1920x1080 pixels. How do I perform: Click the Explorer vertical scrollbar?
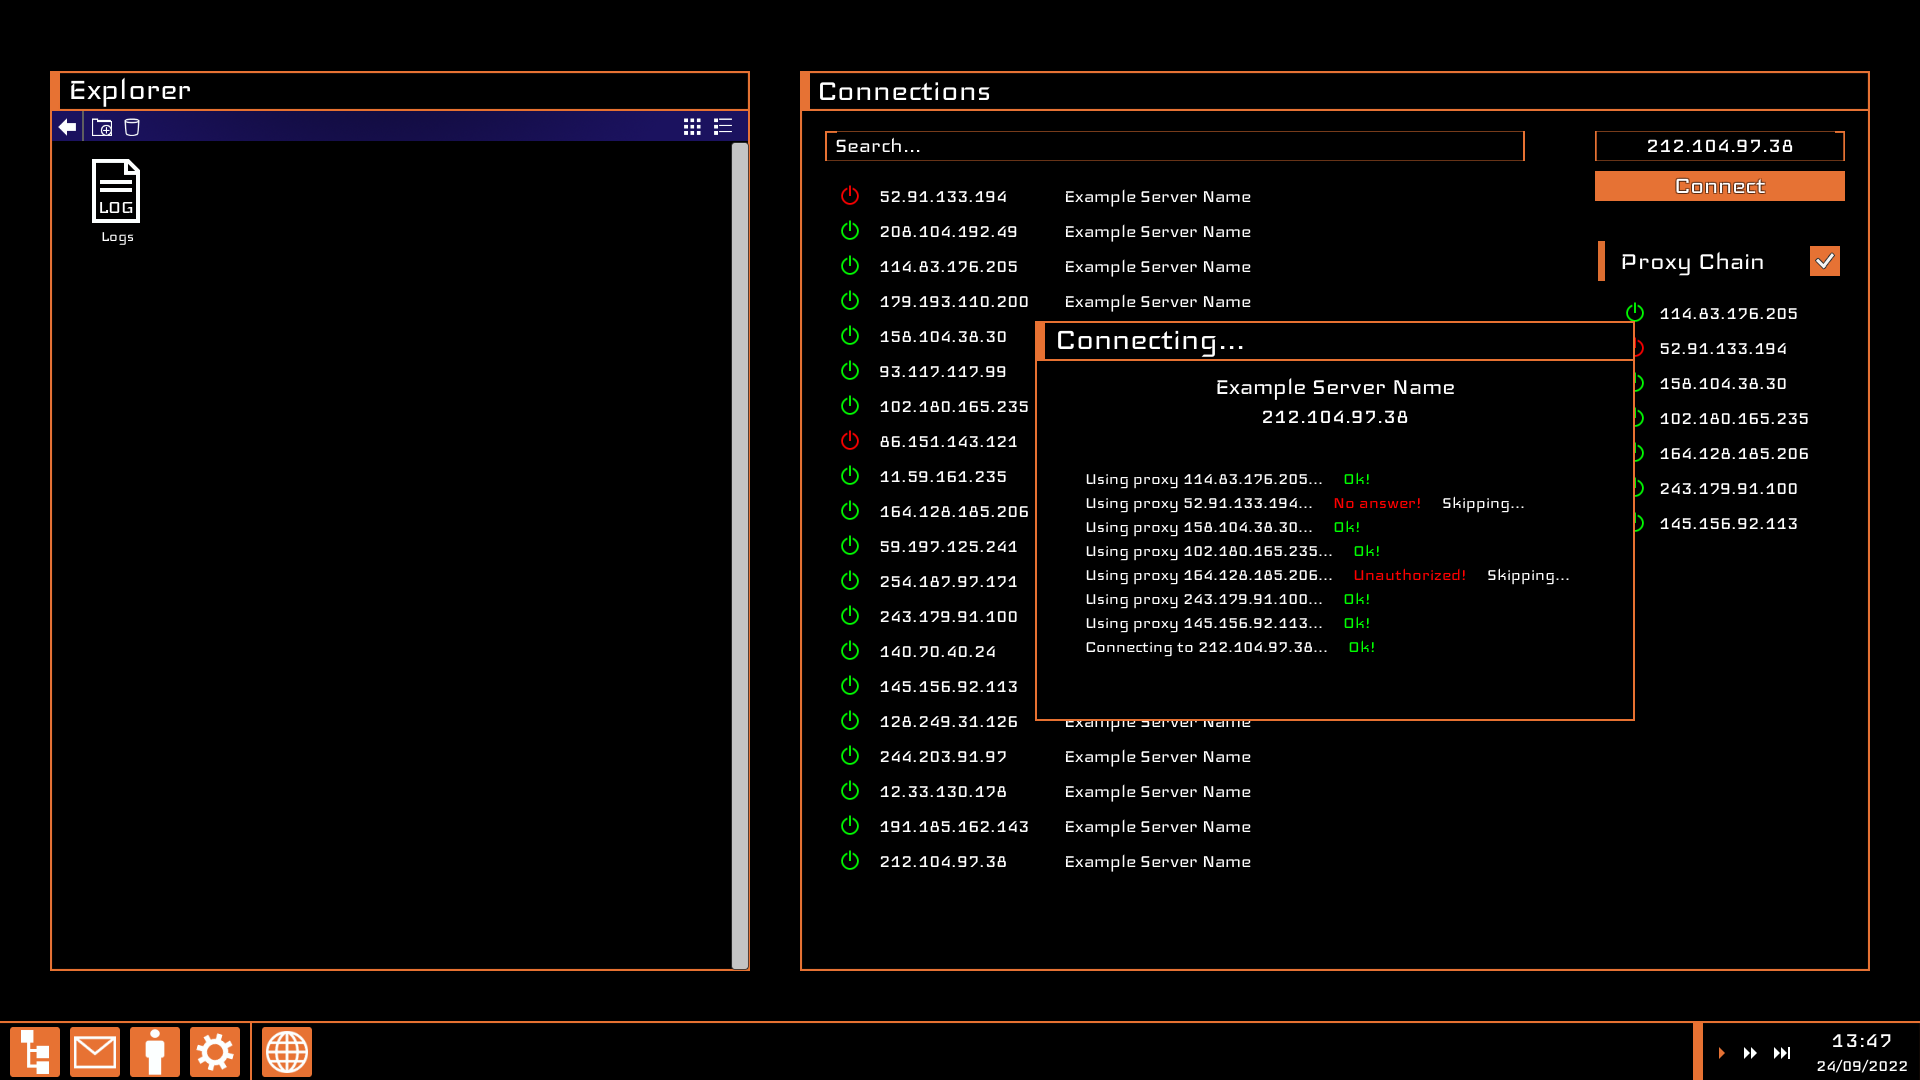click(740, 555)
